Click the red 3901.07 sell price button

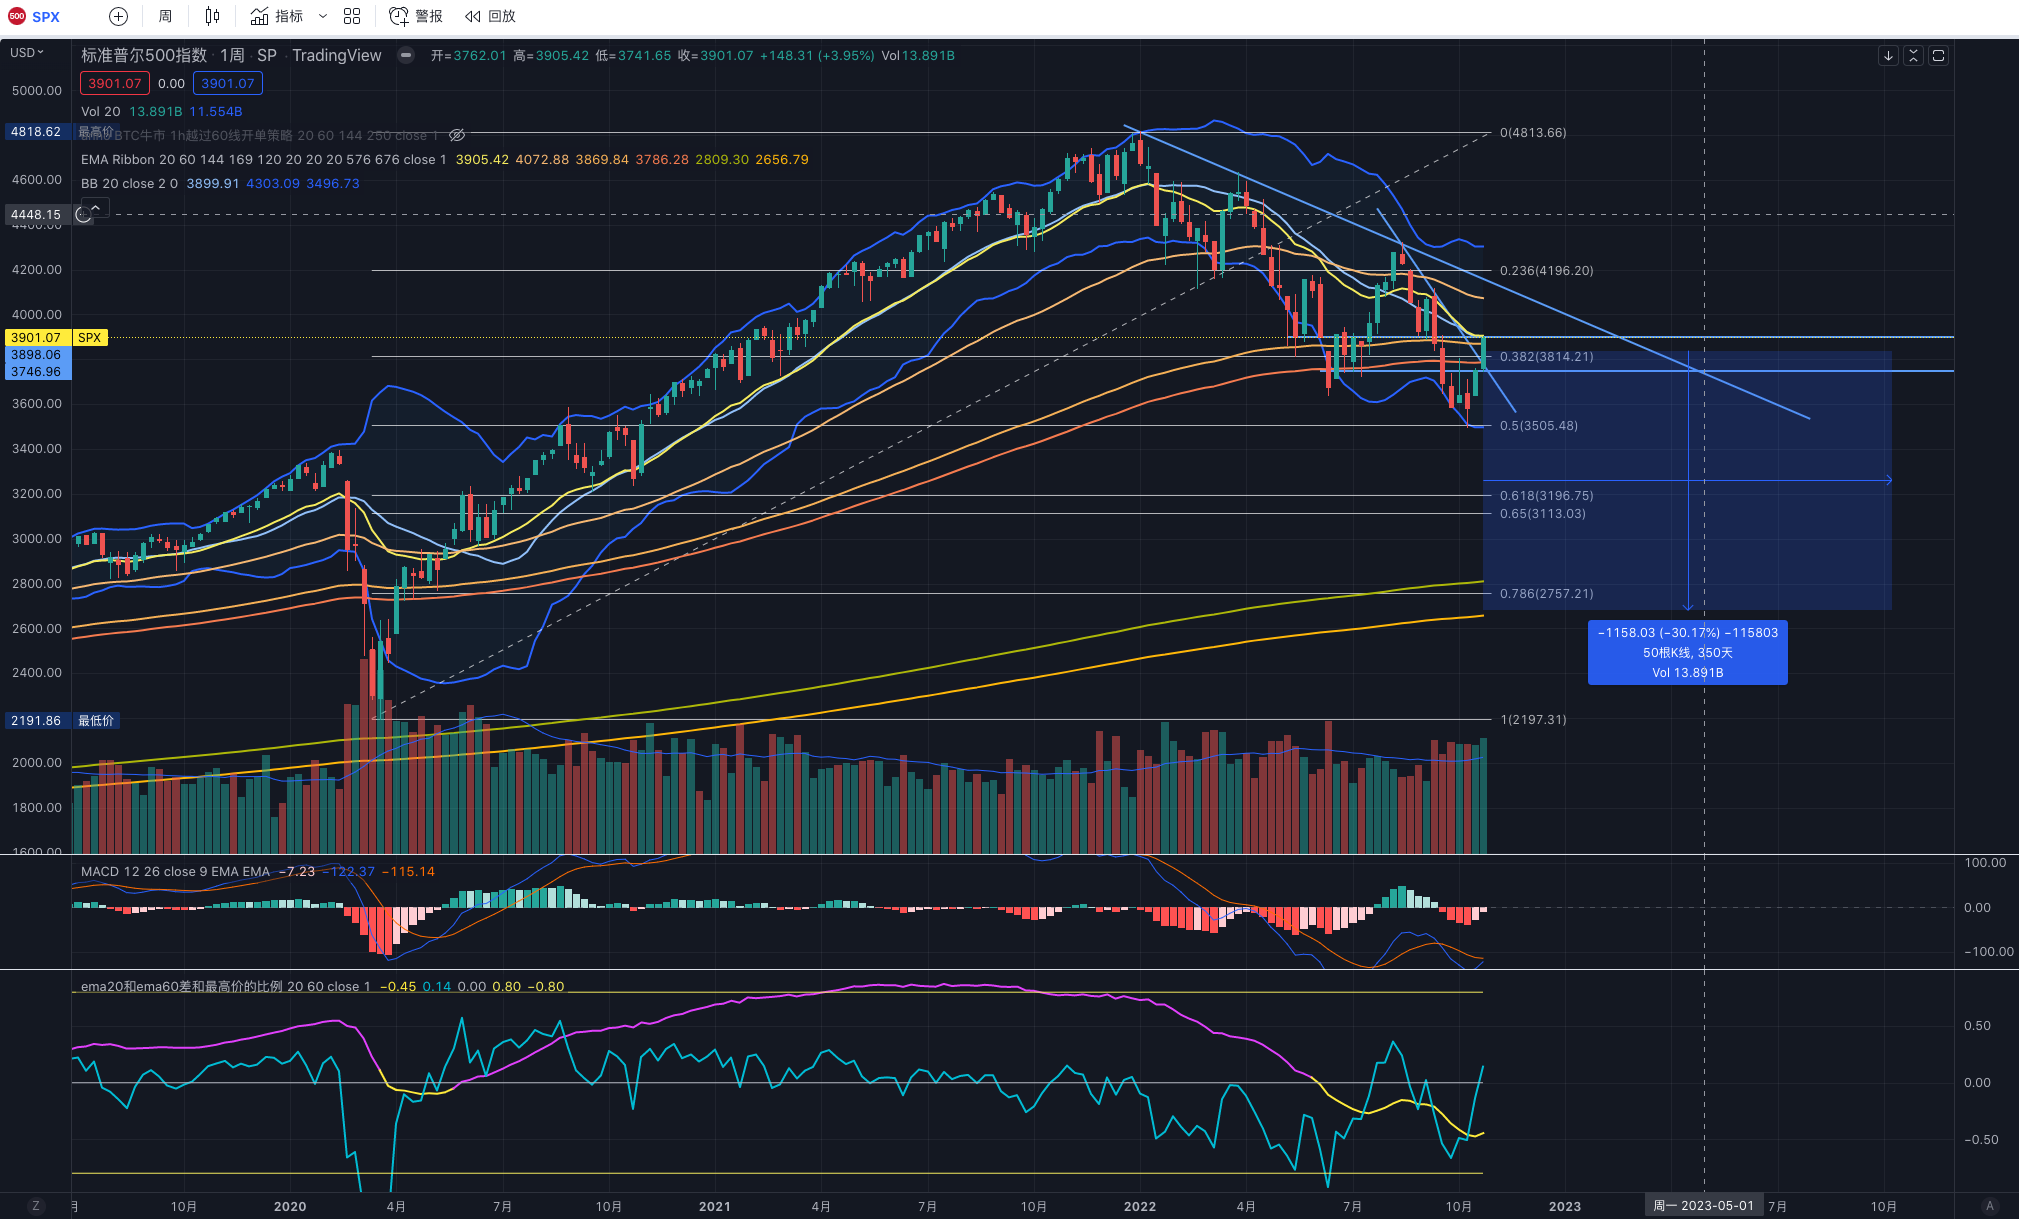click(x=114, y=84)
